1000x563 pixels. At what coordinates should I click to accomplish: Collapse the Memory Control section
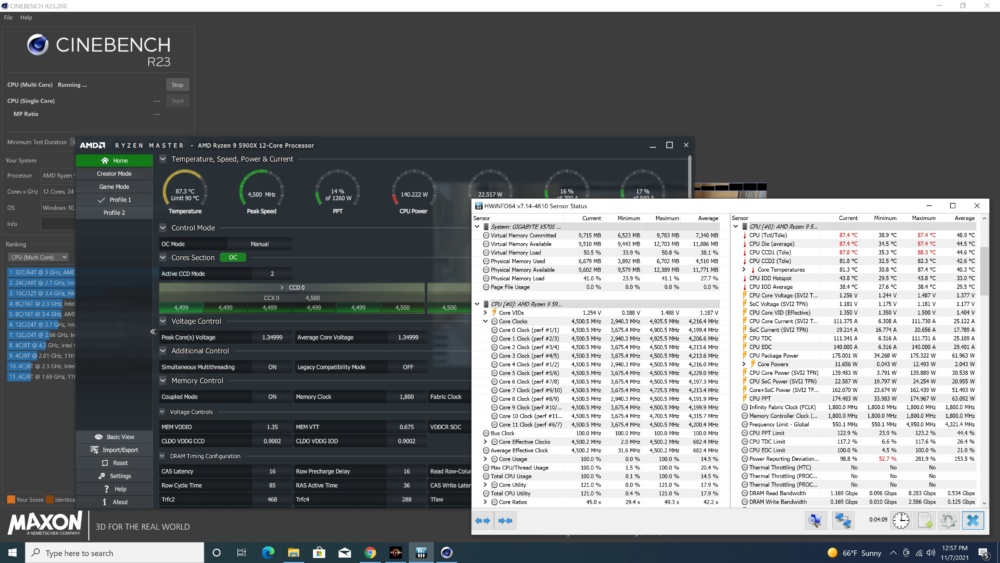pyautogui.click(x=163, y=381)
